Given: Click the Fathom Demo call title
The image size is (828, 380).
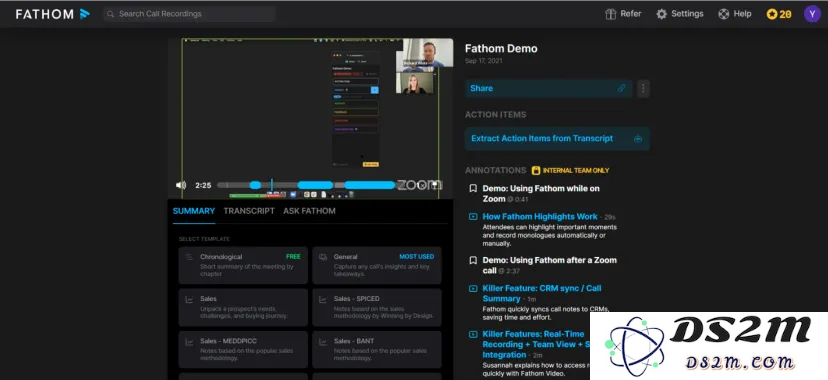Looking at the screenshot, I should pyautogui.click(x=501, y=49).
